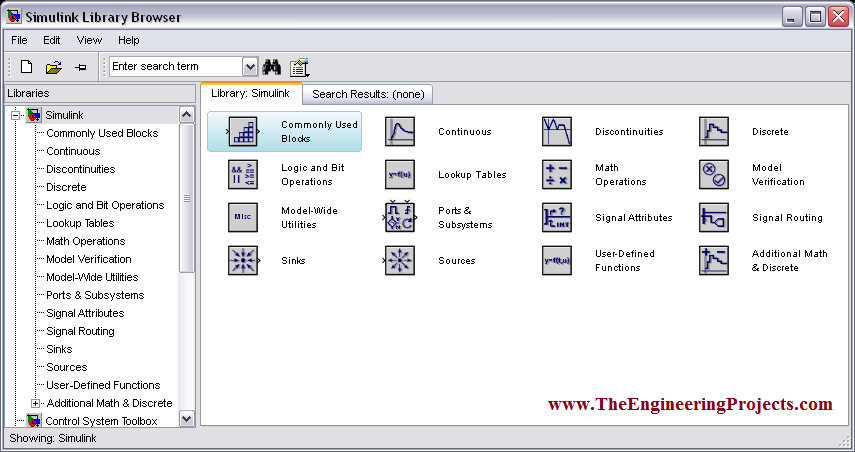Minimize the Simulink Library Browser window
This screenshot has width=855, height=452.
792,17
